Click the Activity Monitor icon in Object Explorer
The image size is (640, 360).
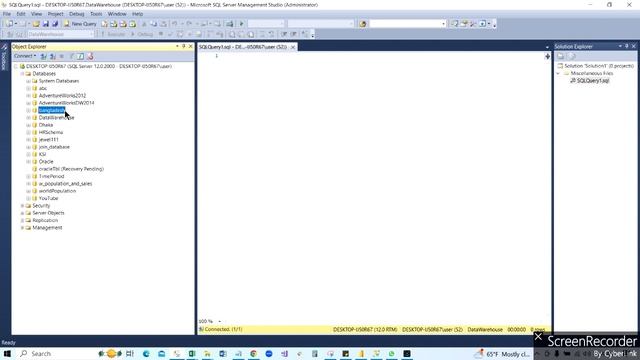pyautogui.click(x=90, y=56)
